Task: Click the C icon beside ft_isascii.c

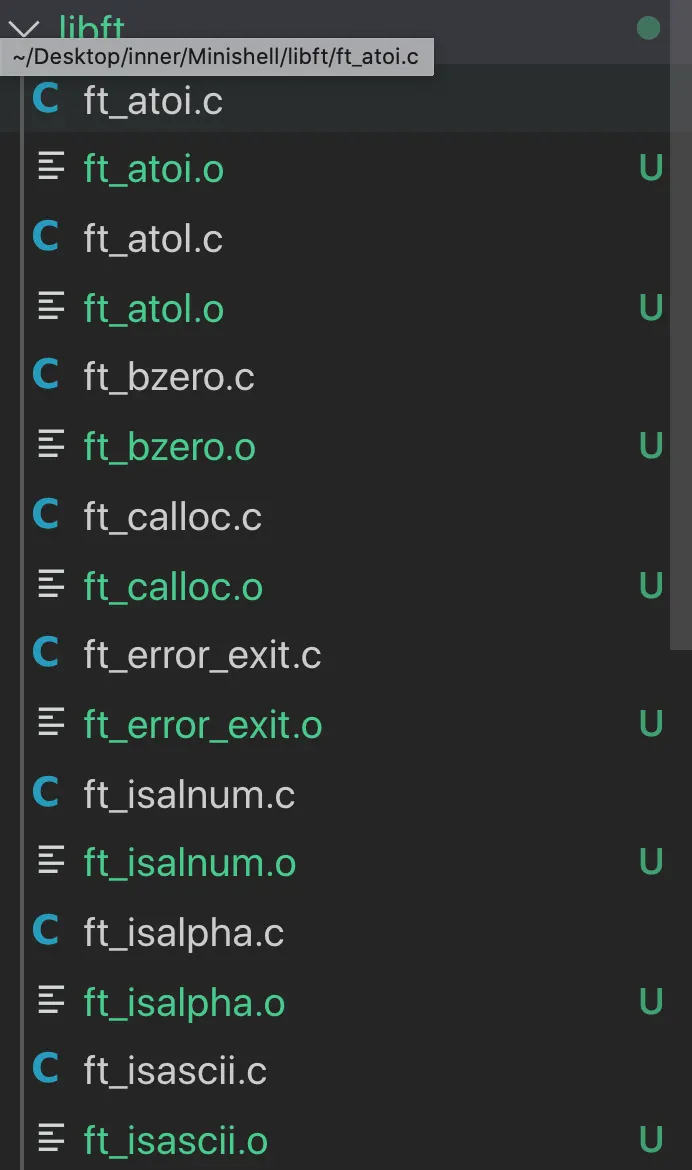Action: pos(46,1070)
